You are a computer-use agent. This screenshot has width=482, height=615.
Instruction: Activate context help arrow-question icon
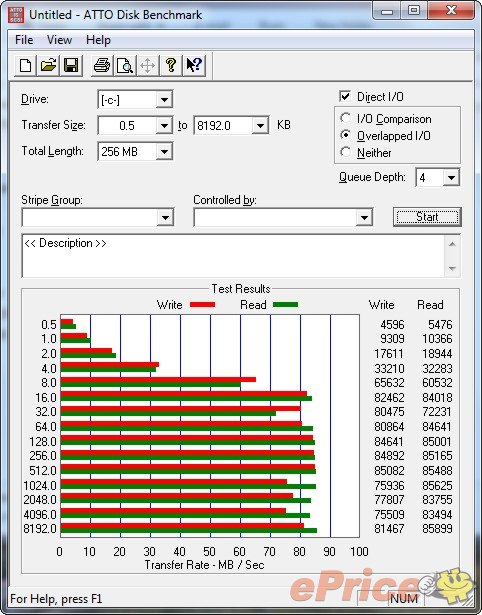[194, 65]
